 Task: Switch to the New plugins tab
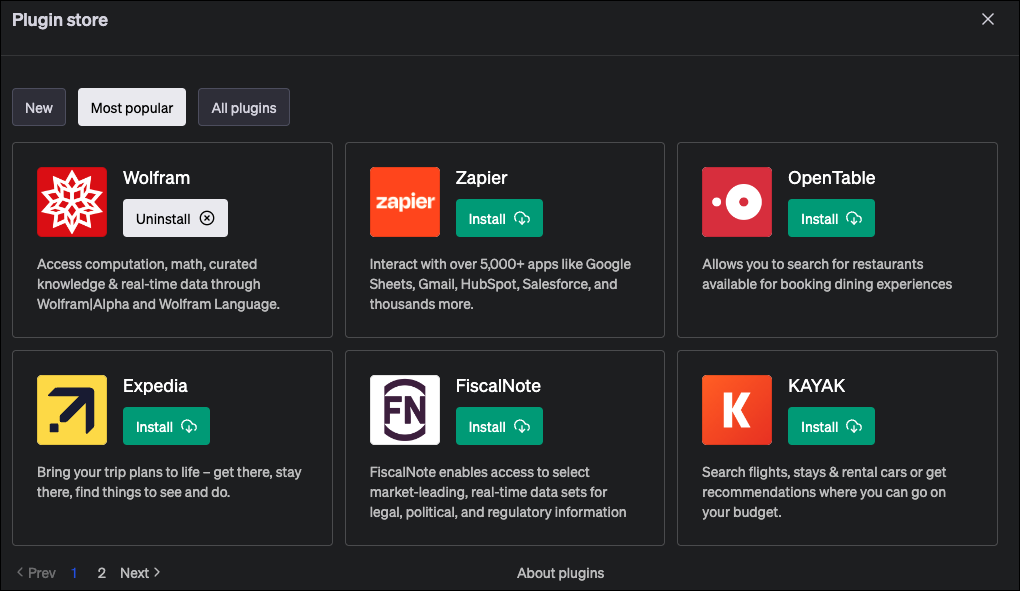coord(39,107)
